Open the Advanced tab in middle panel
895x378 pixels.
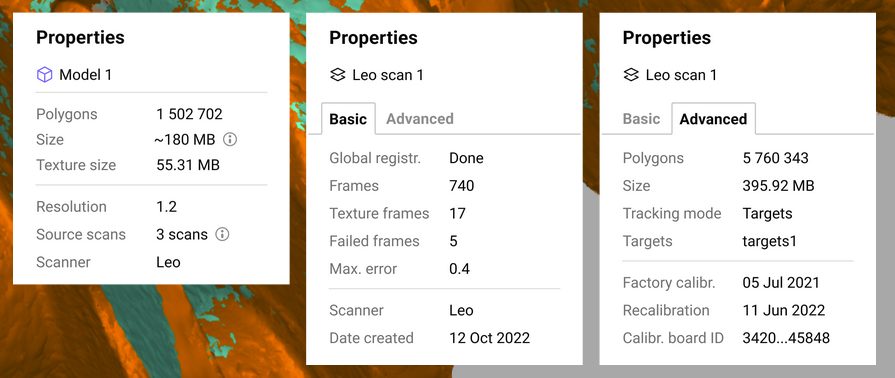point(420,119)
